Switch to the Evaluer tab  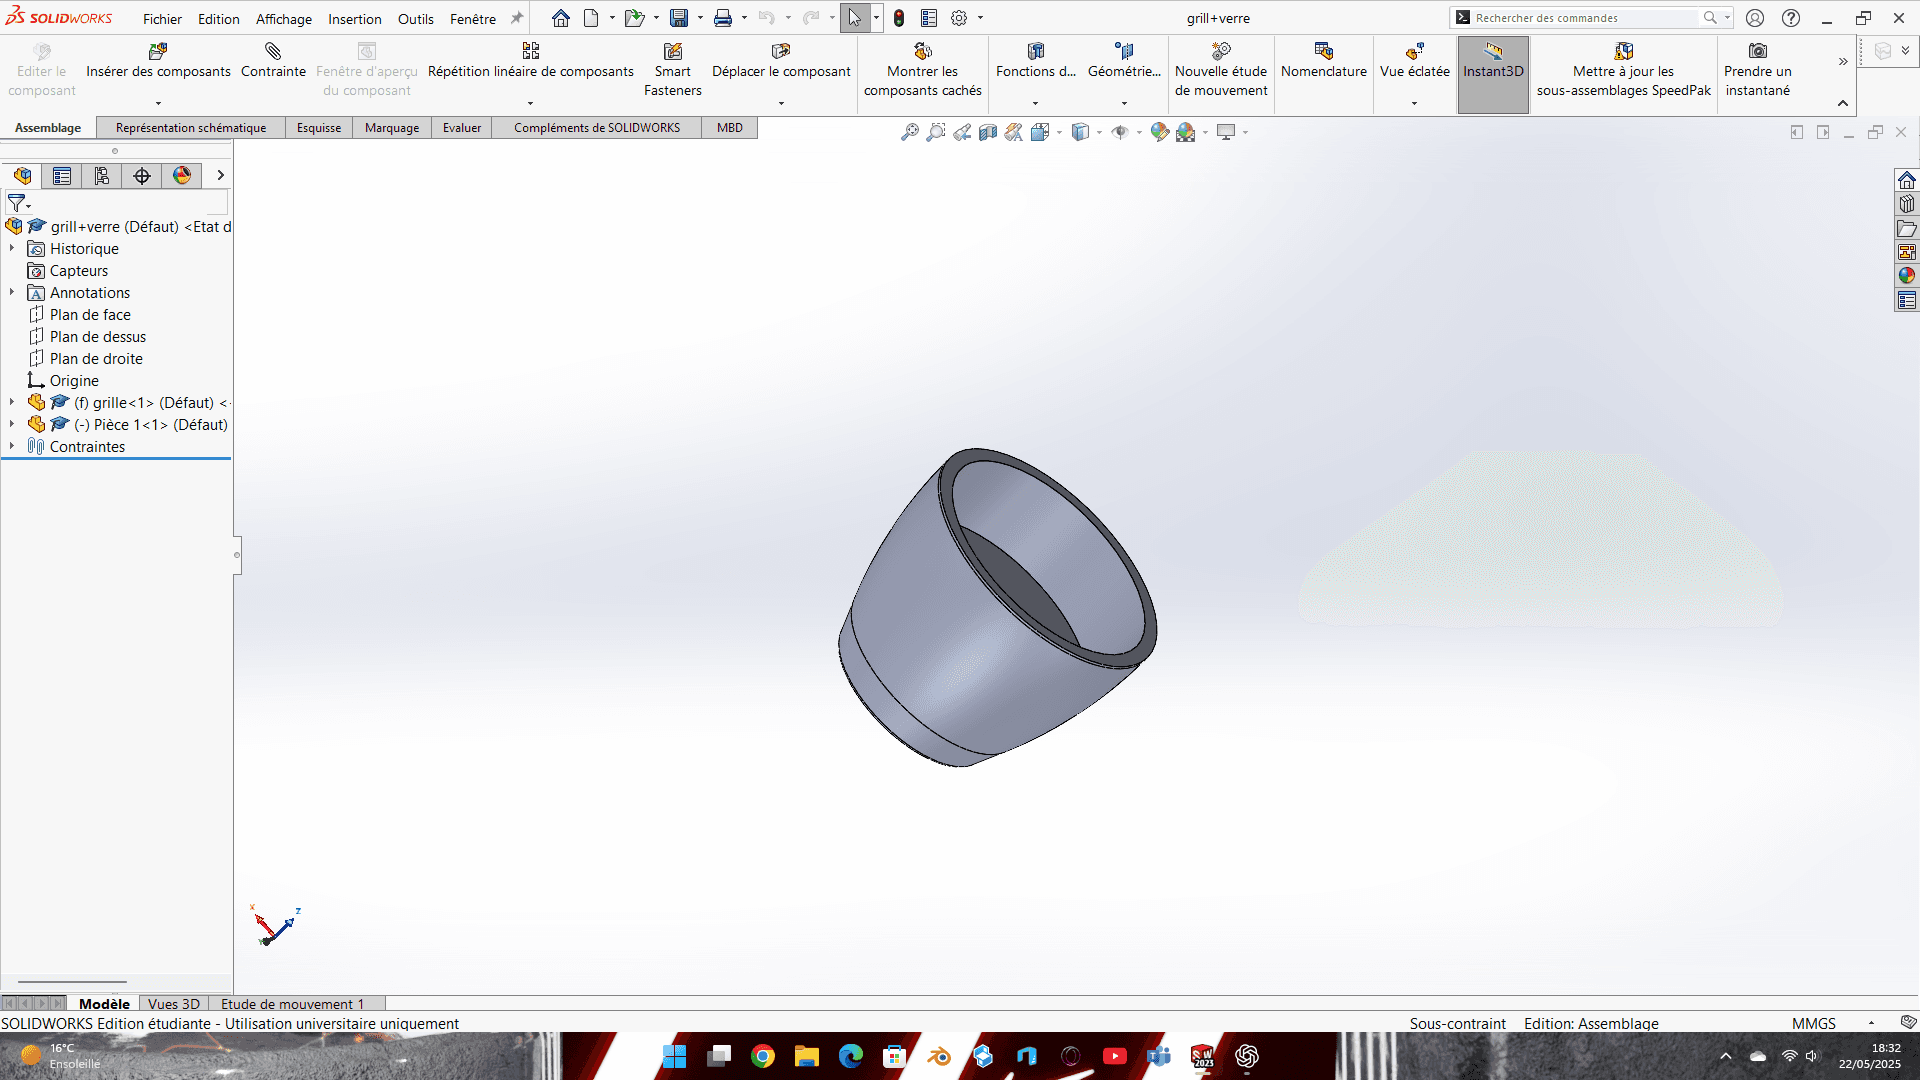point(462,128)
